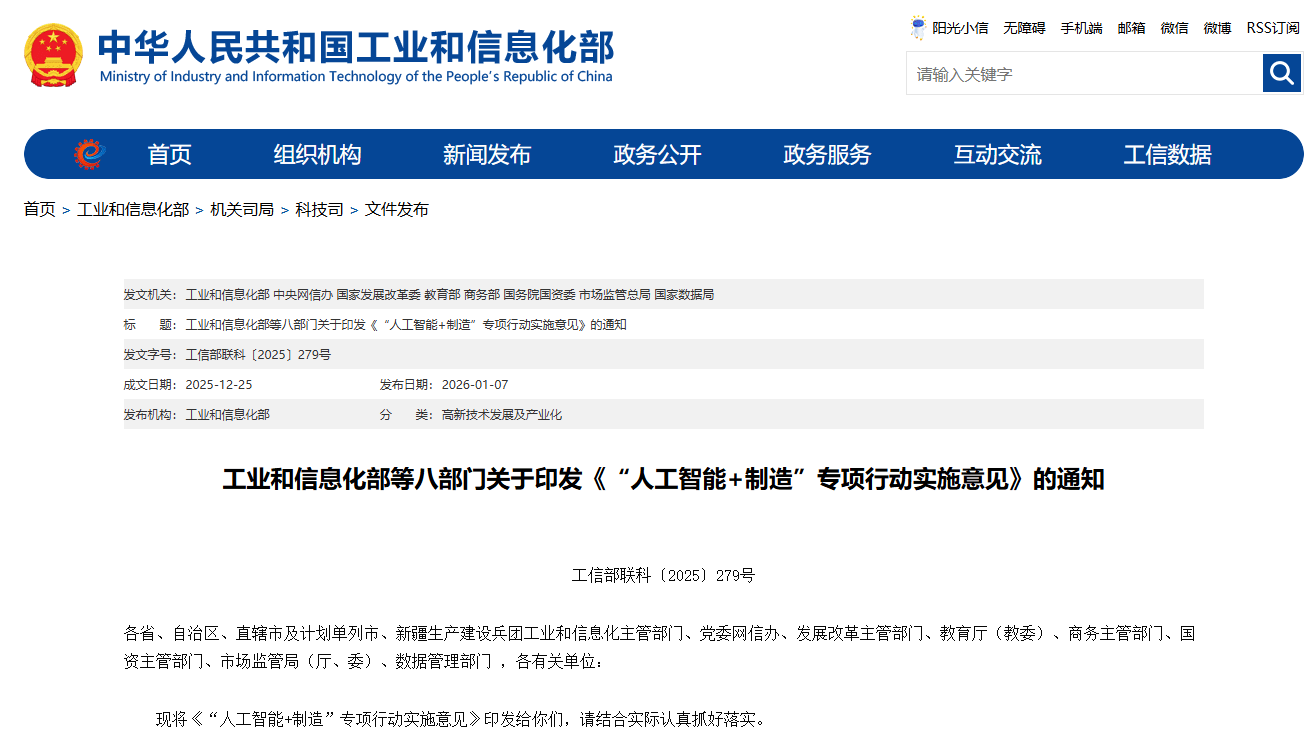Open the 工信数据 menu item
Viewport: 1316px width, 747px height.
coord(1167,155)
